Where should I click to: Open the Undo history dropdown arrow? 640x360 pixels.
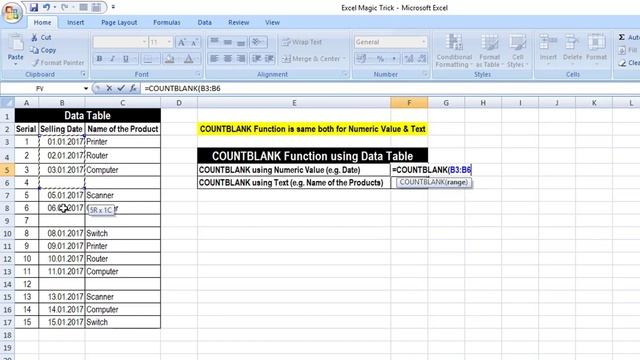coord(55,7)
